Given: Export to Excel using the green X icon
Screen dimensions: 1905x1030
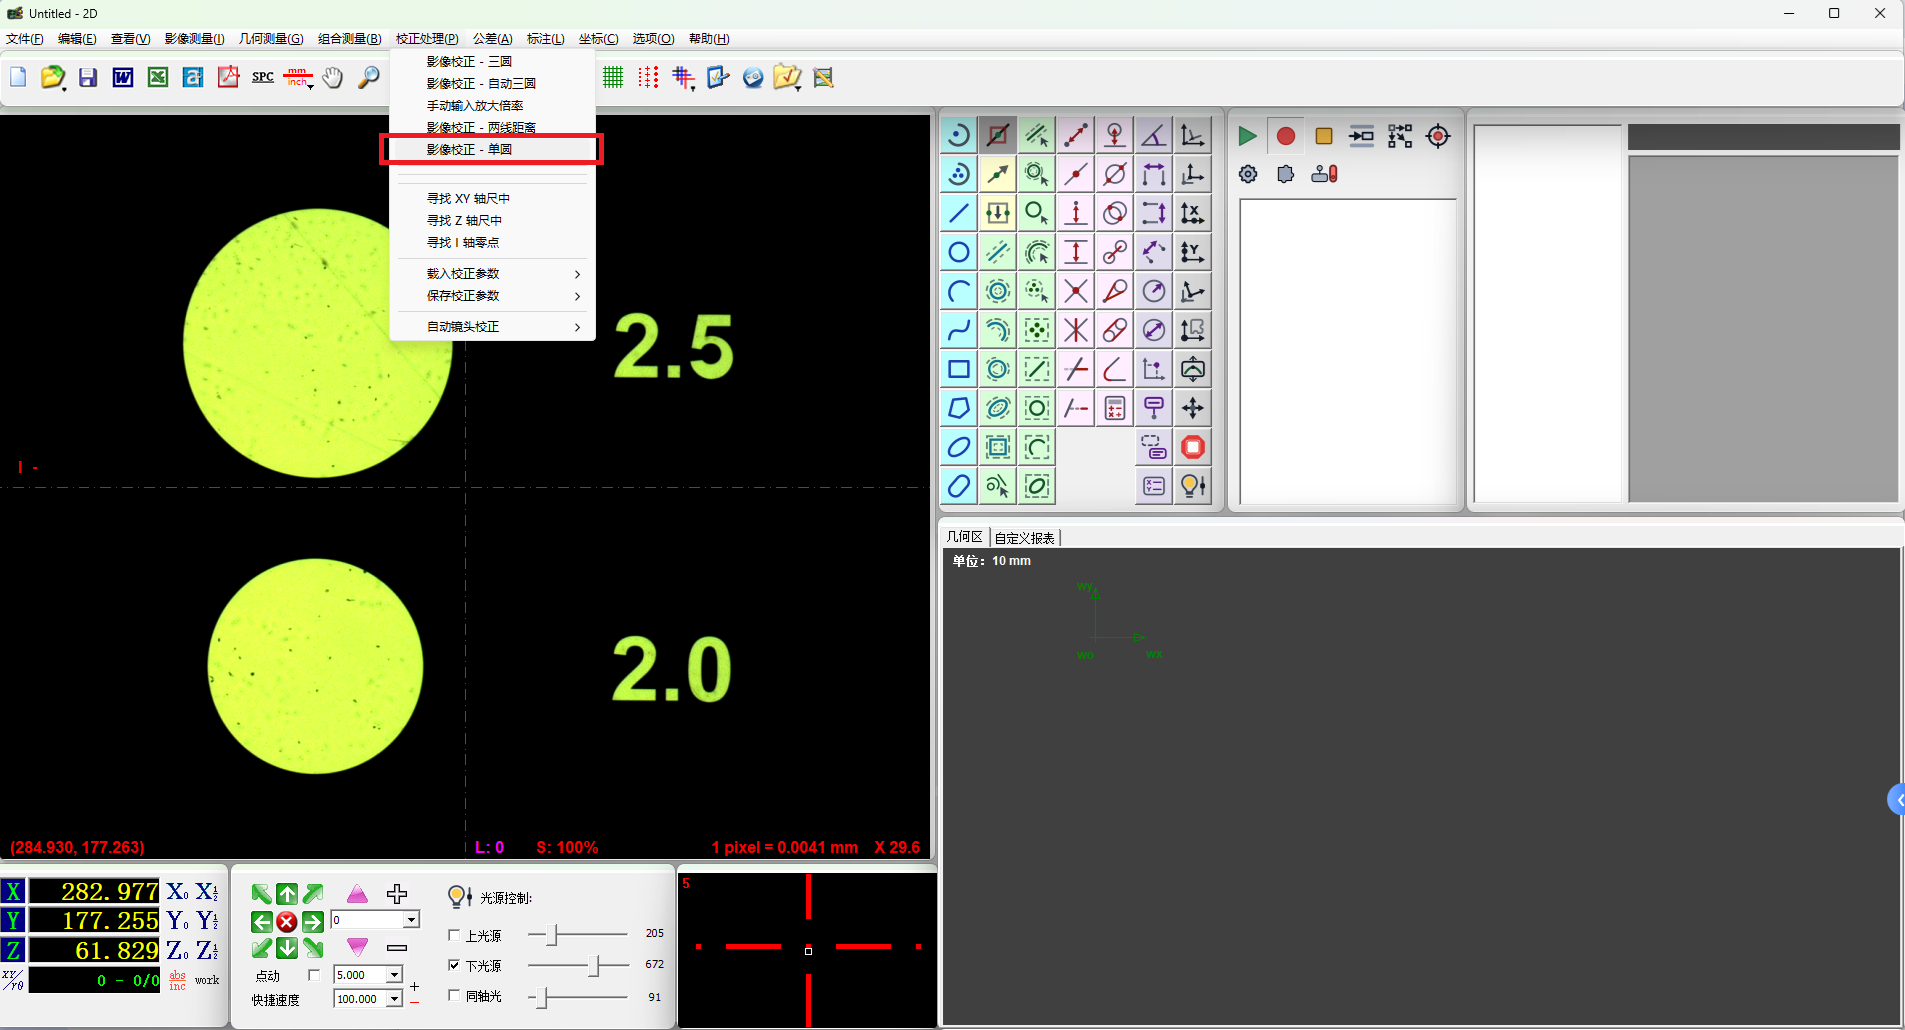Looking at the screenshot, I should (158, 78).
